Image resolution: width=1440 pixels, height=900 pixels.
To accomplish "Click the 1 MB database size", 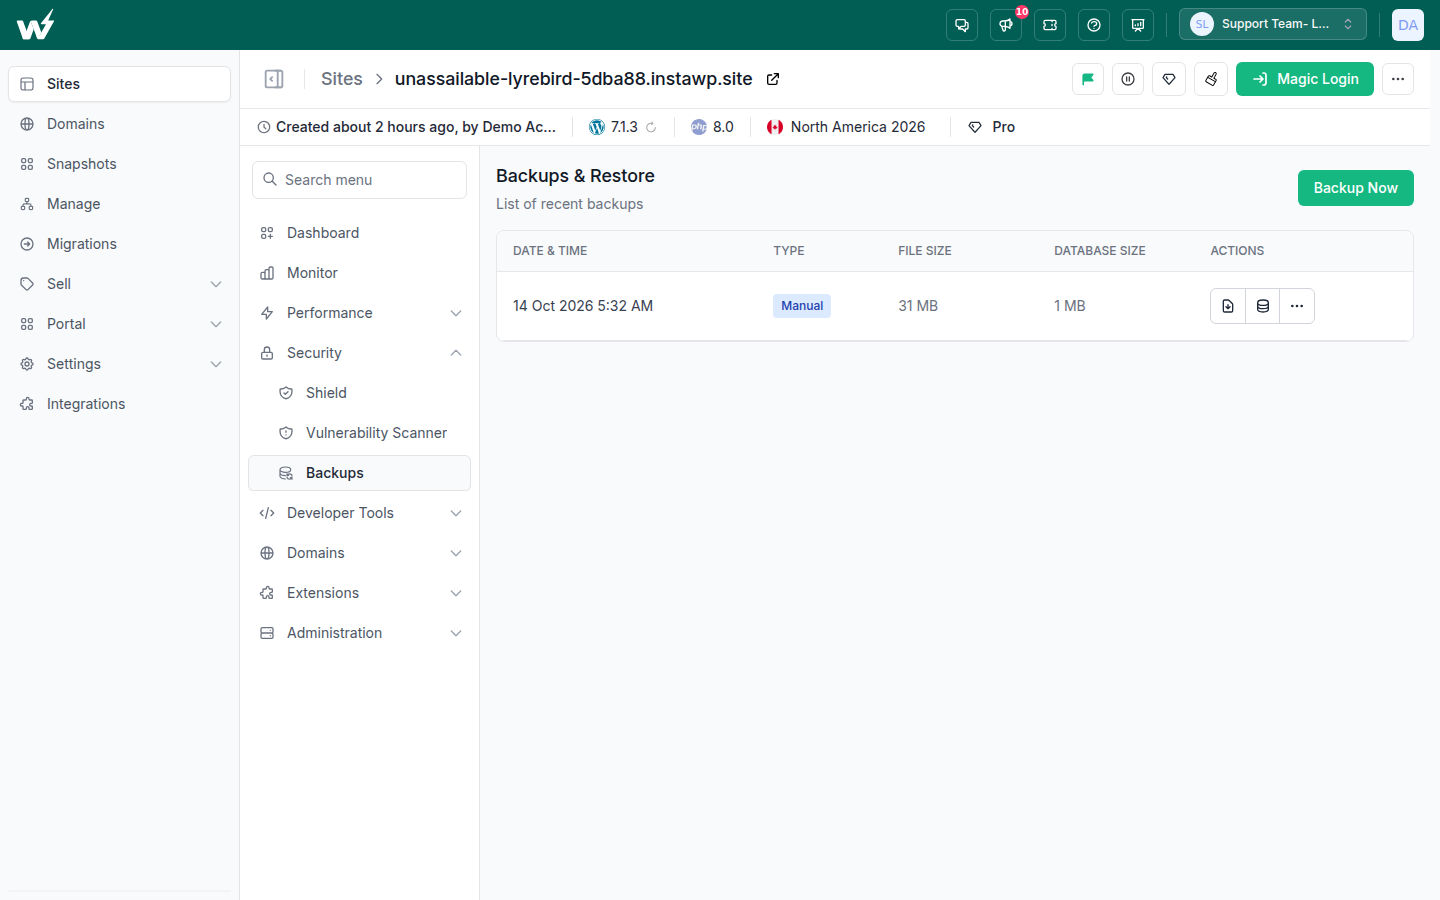I will point(1069,306).
